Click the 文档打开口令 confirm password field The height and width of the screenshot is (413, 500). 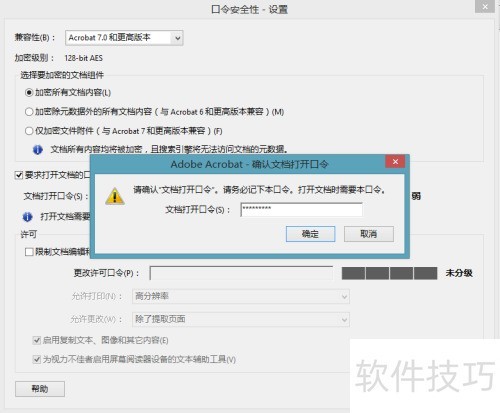point(301,210)
